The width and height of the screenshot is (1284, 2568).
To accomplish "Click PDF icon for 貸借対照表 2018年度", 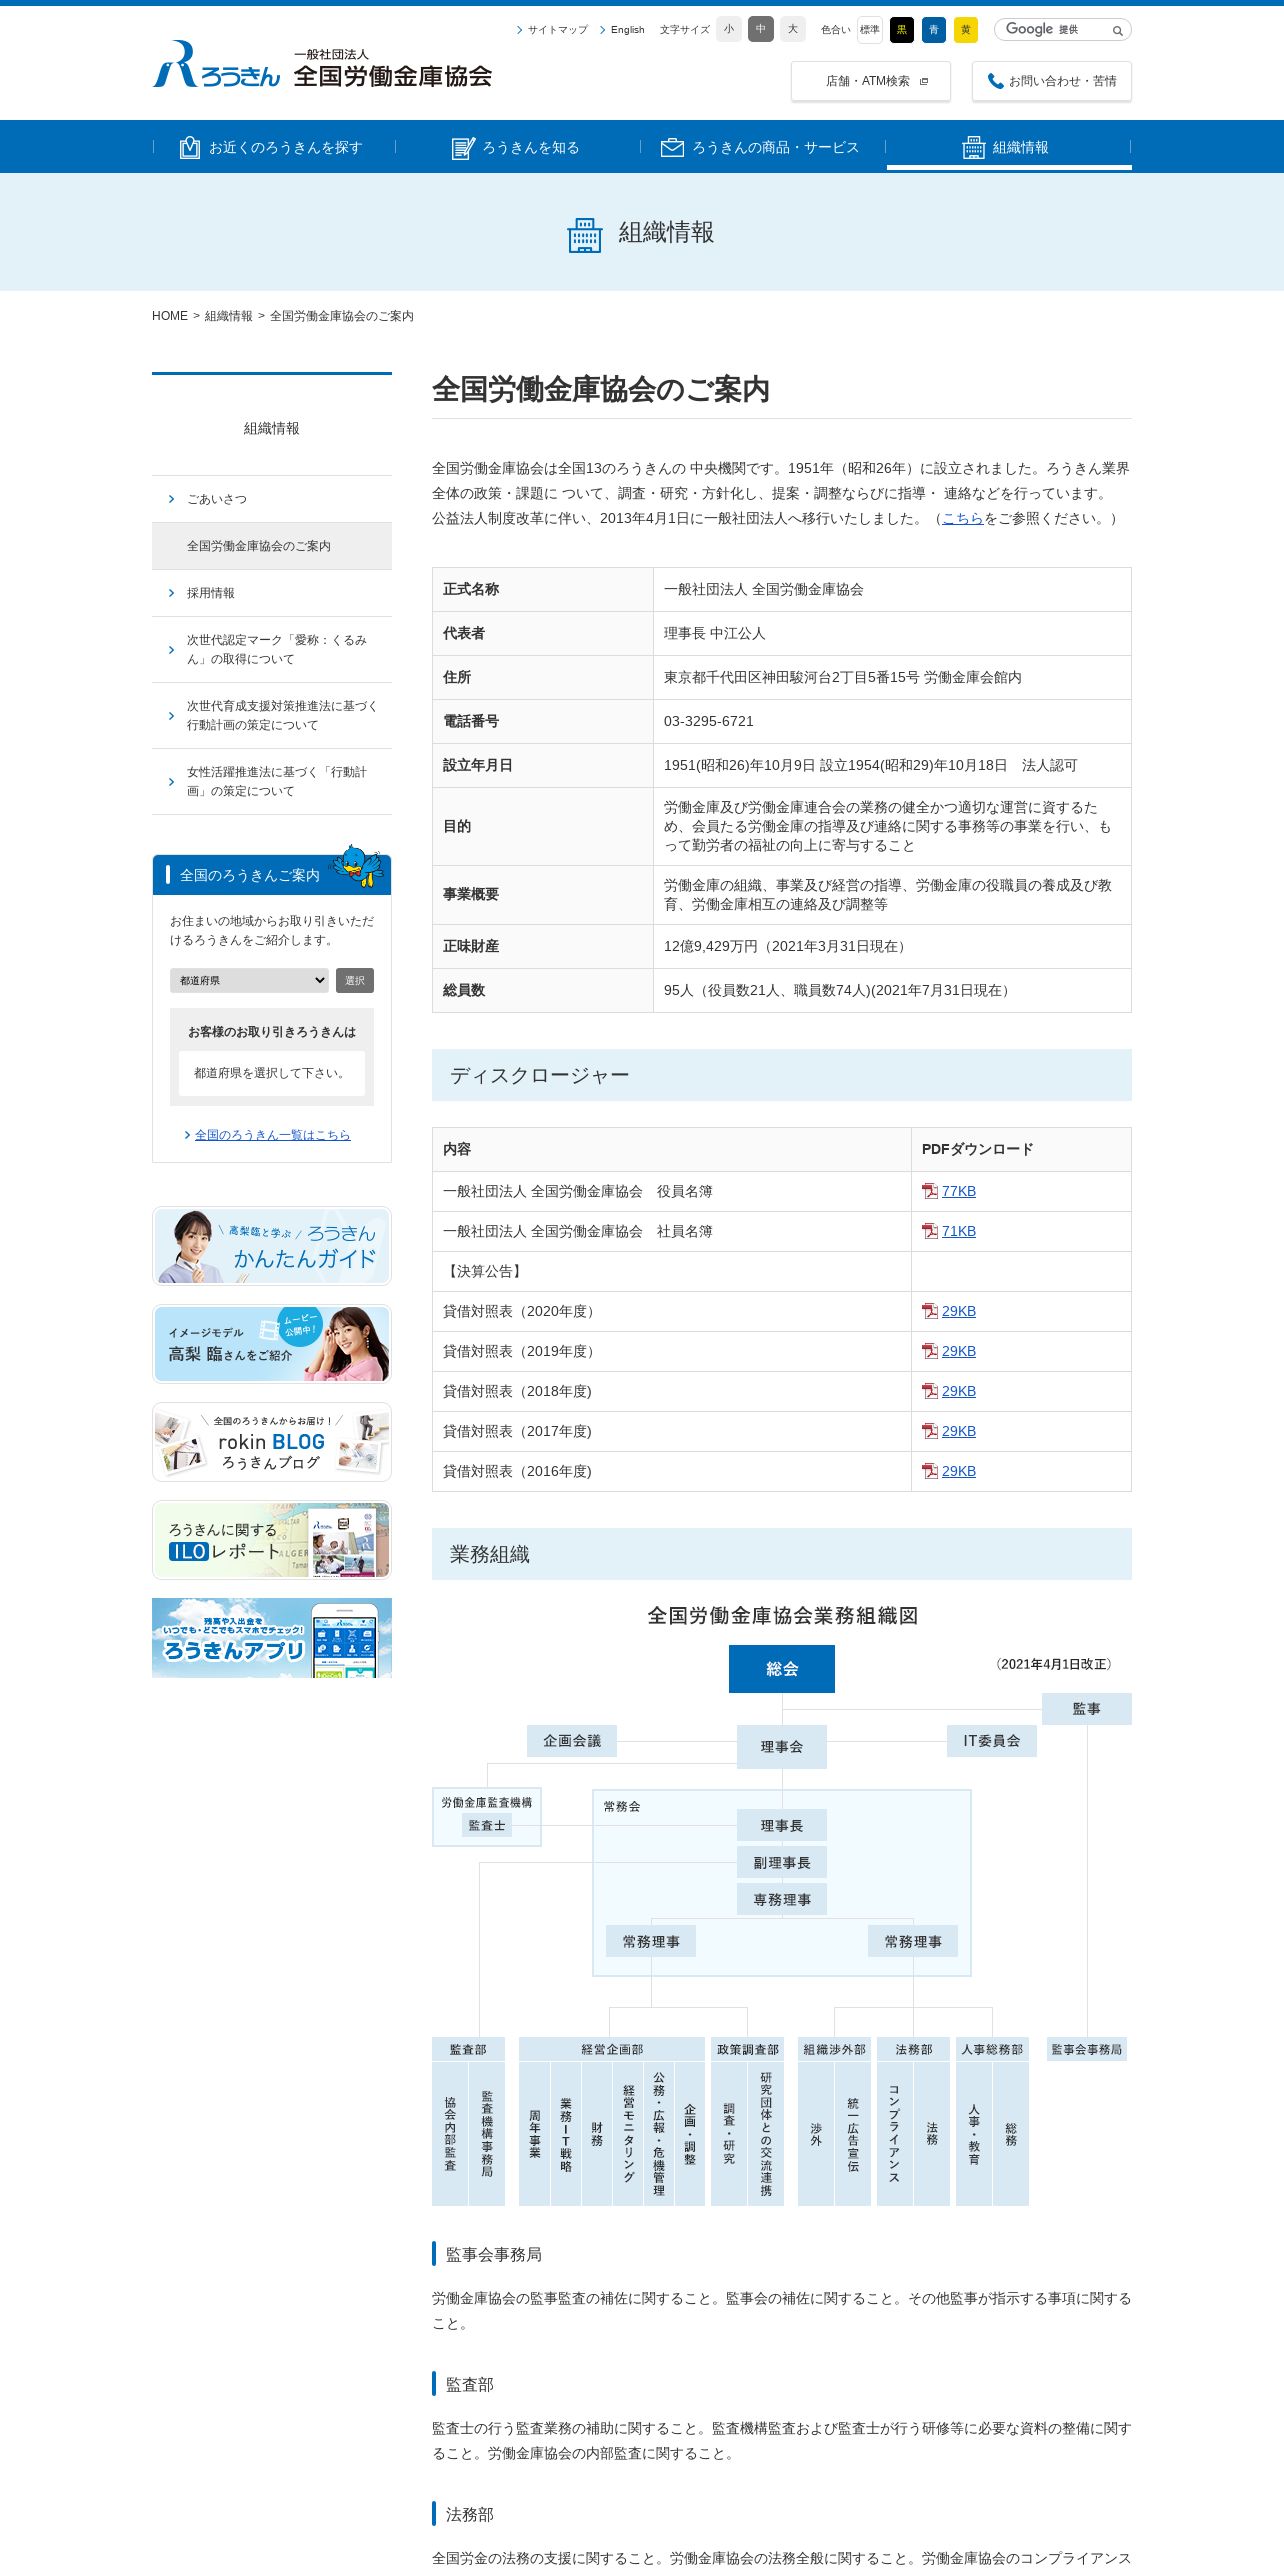I will pos(930,1391).
